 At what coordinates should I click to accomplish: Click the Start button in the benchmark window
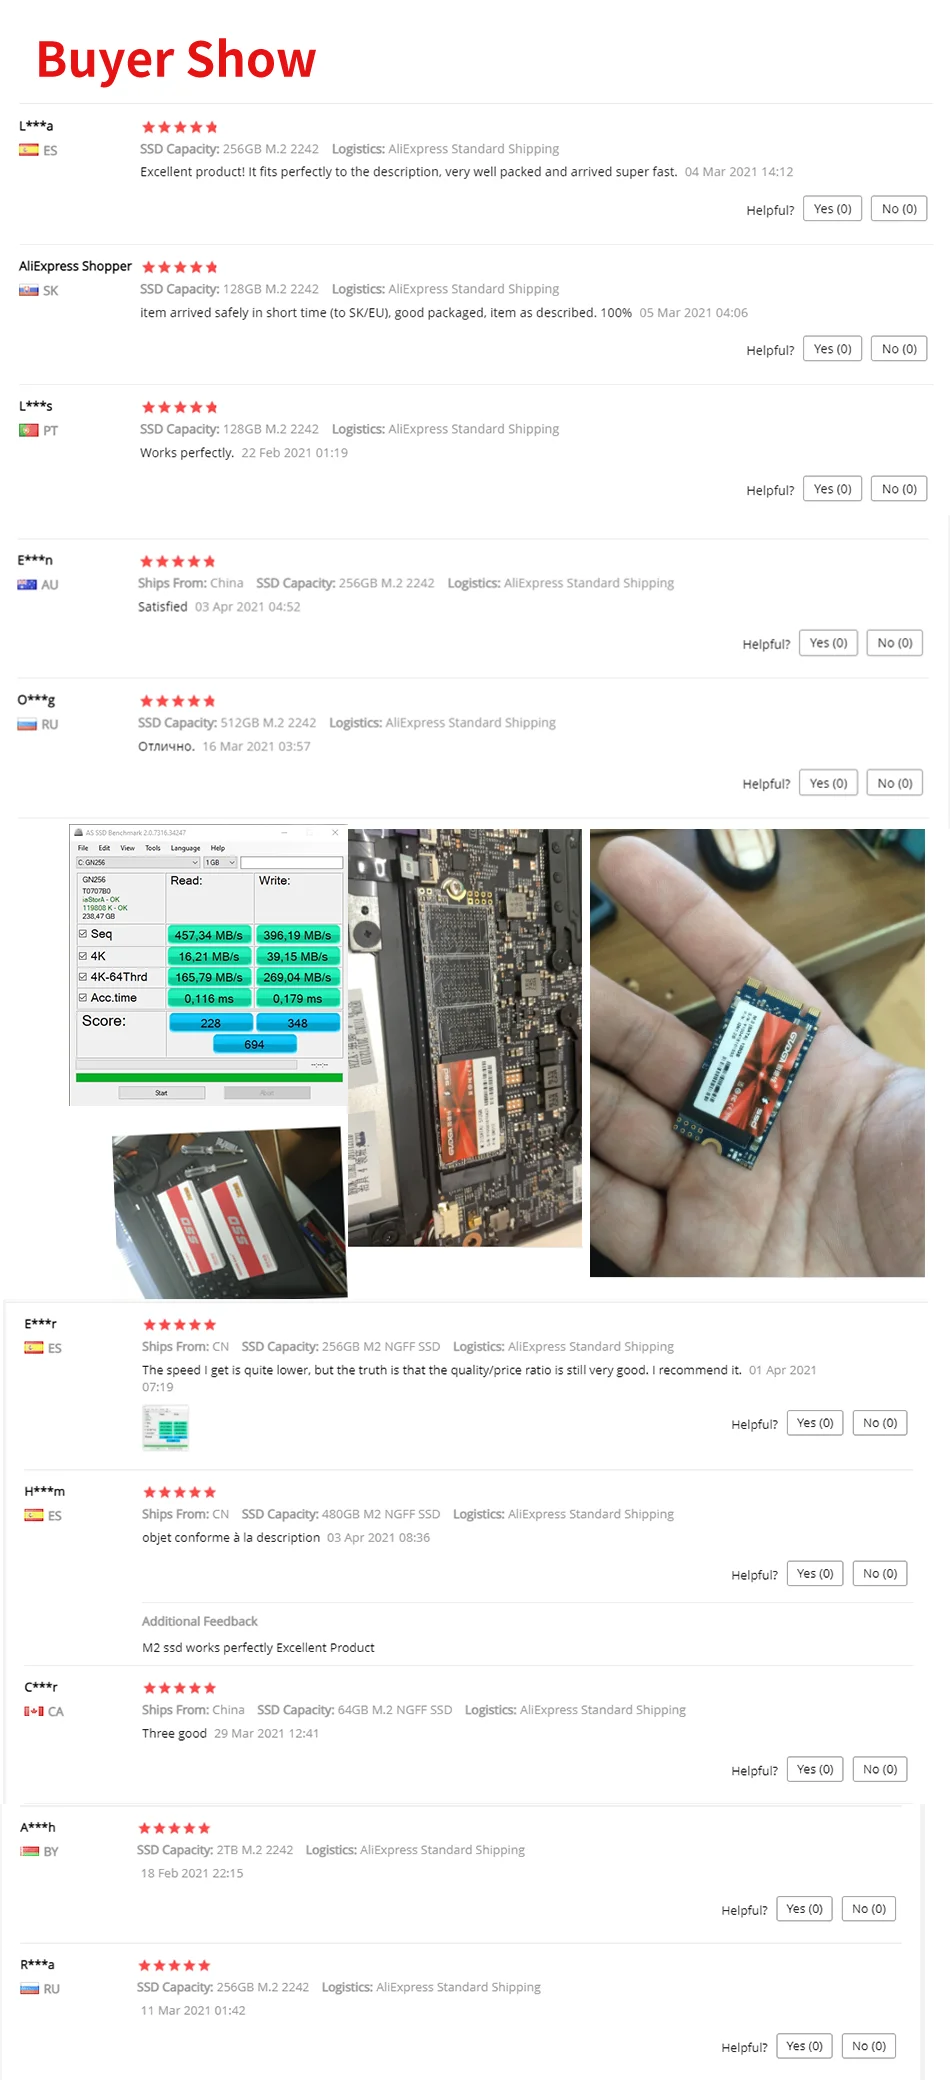162,1093
